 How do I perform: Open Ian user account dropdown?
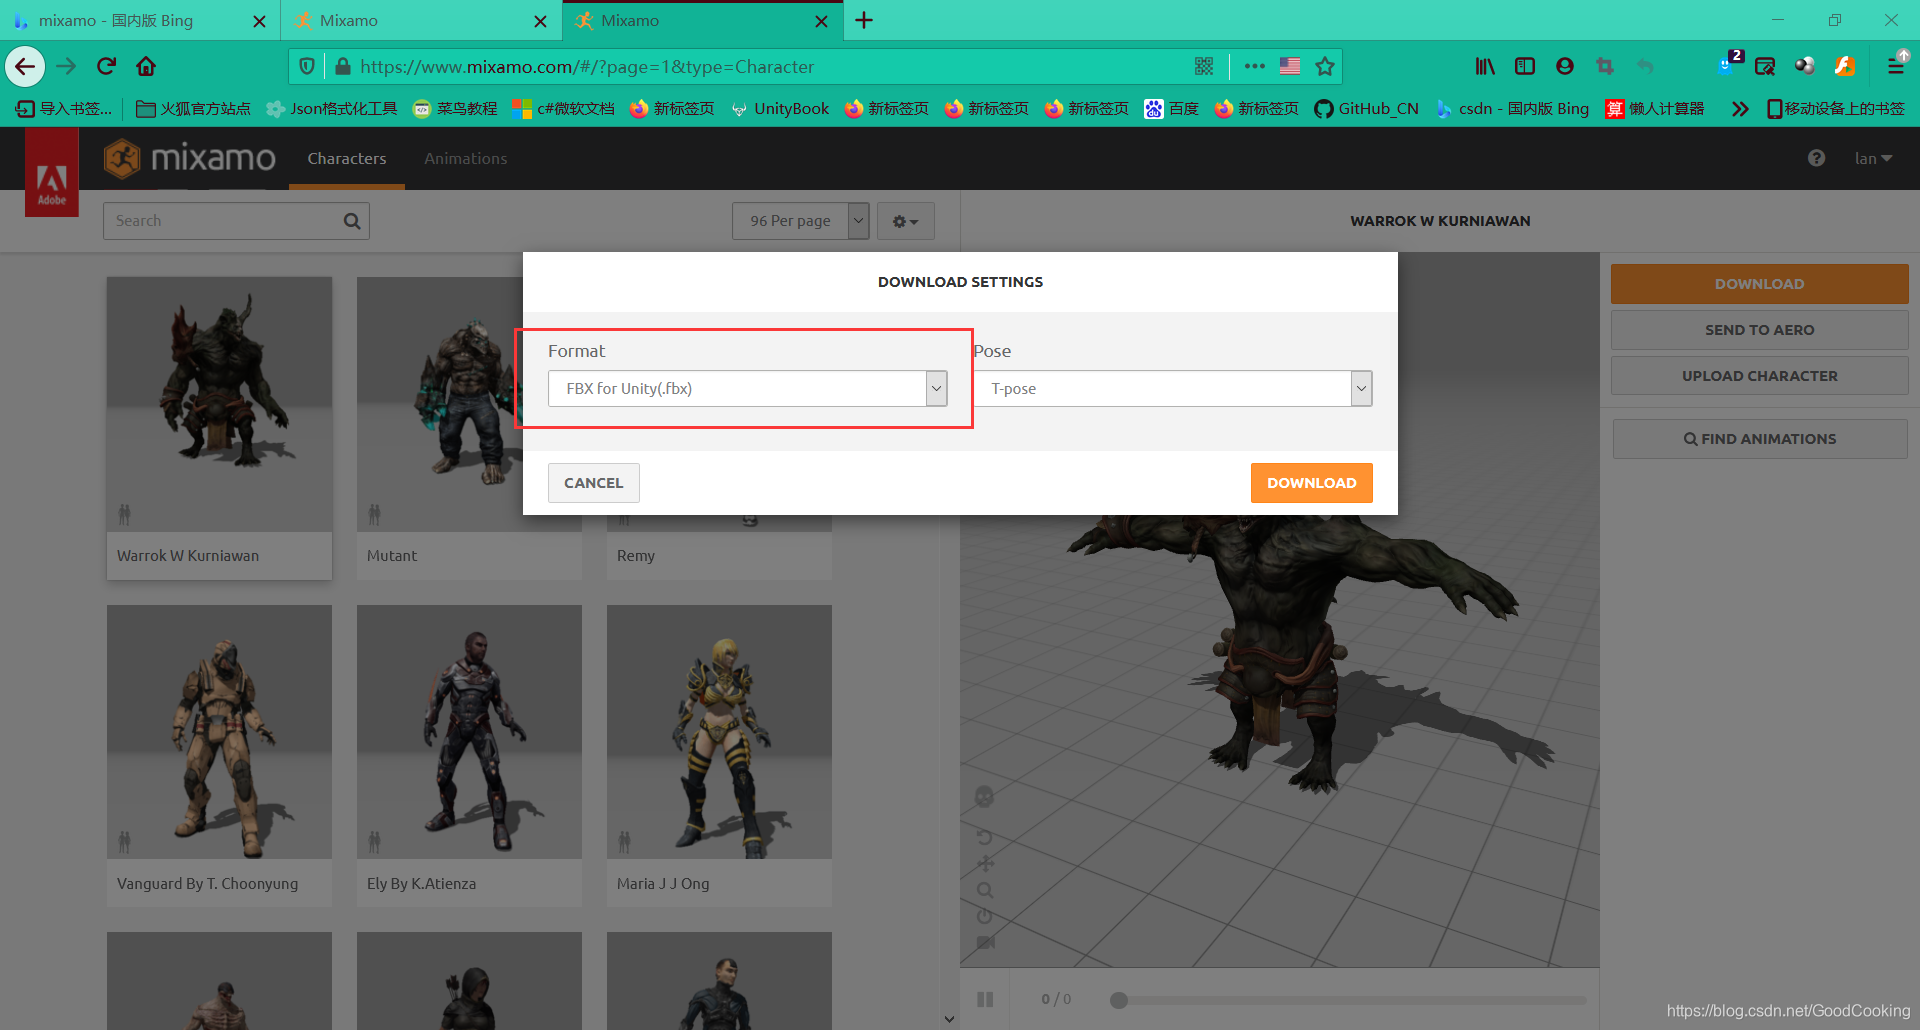tap(1873, 158)
